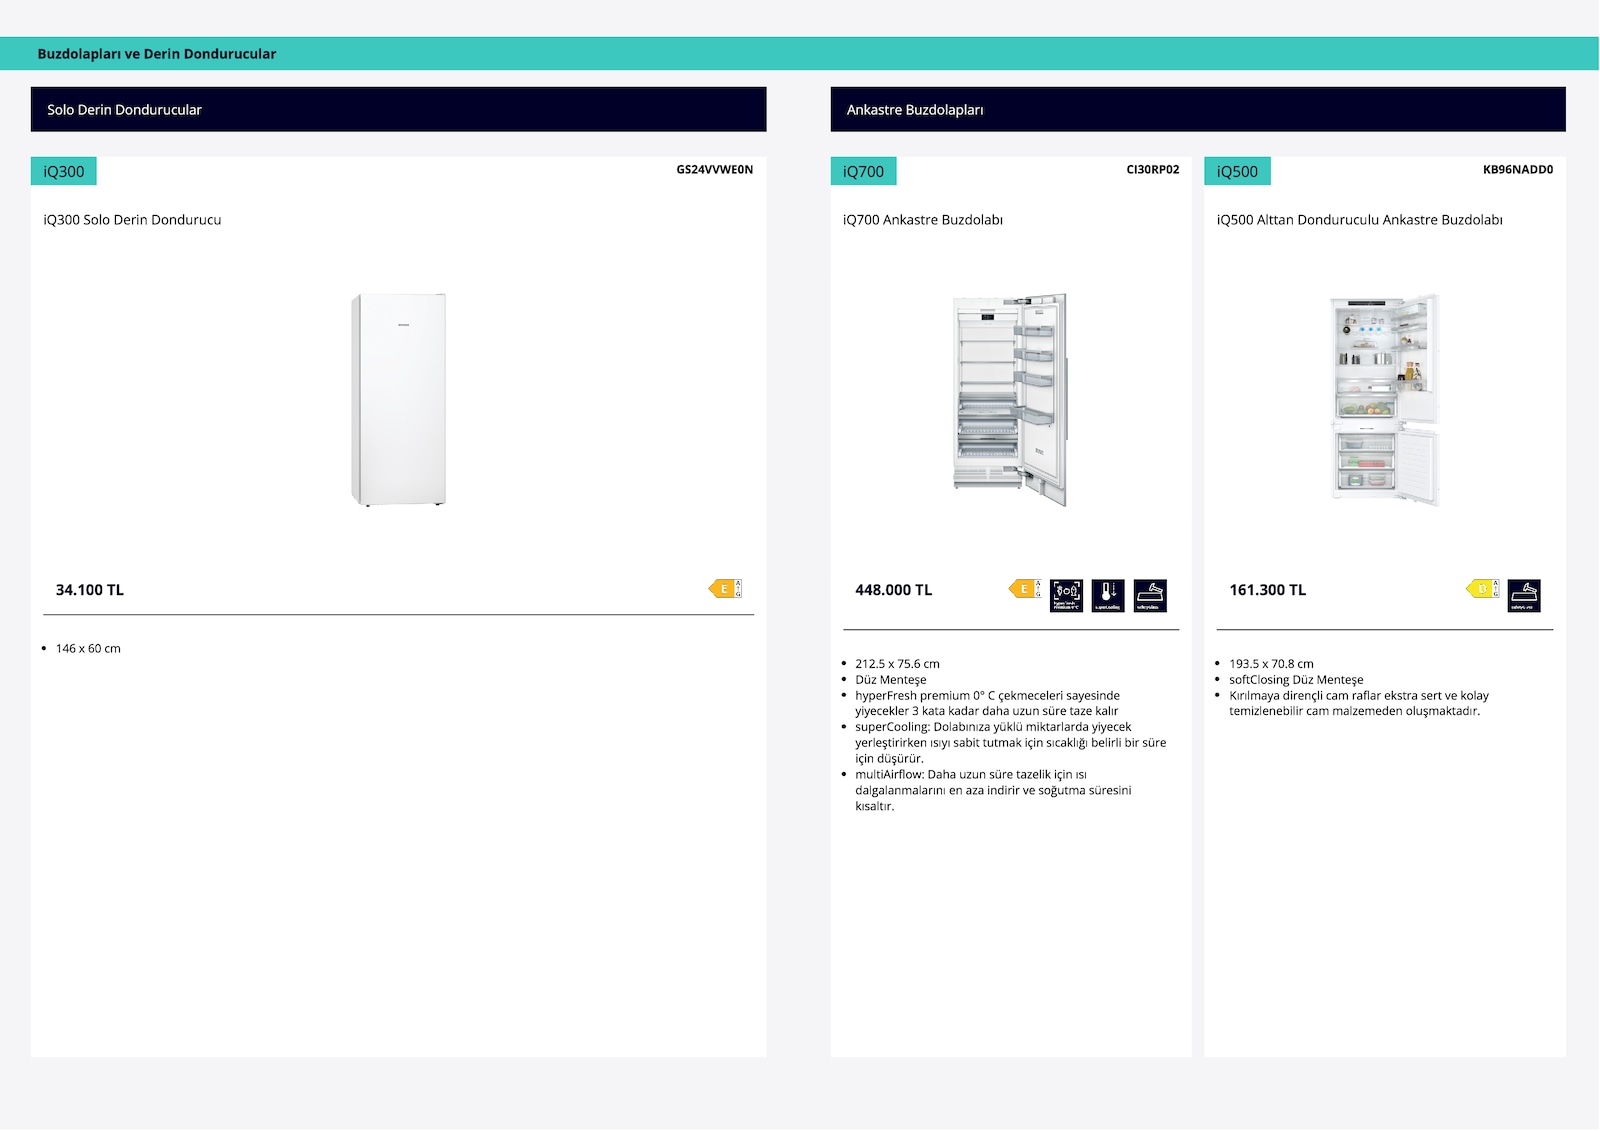Screen dimensions: 1600x1131
Task: Select model code KB96NADD0
Action: [x=1518, y=169]
